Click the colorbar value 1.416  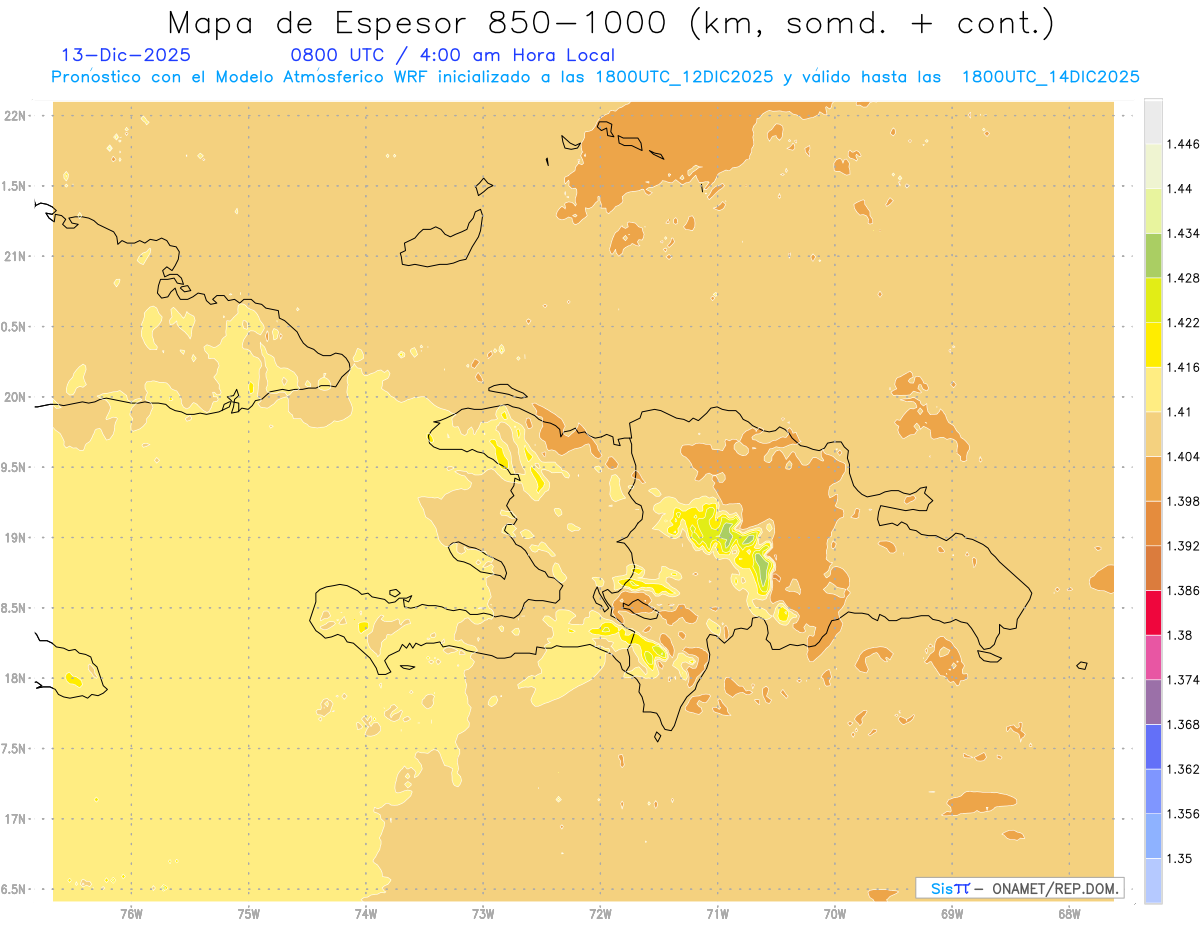(x=1184, y=367)
